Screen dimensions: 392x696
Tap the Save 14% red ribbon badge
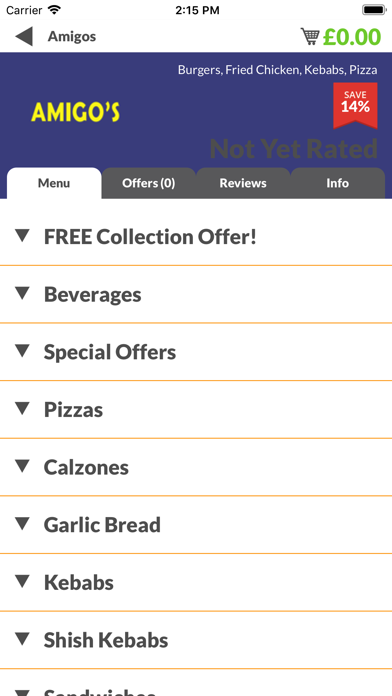[x=355, y=106]
